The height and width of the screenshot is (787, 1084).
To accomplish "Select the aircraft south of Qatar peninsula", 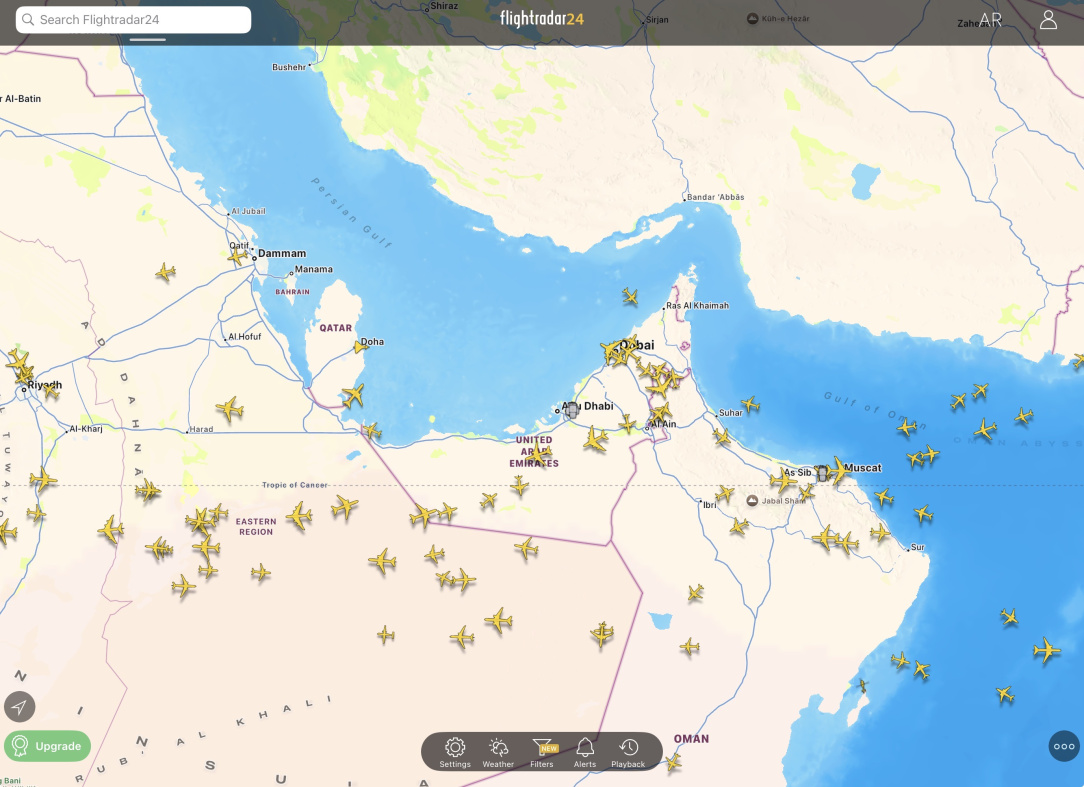I will [353, 396].
